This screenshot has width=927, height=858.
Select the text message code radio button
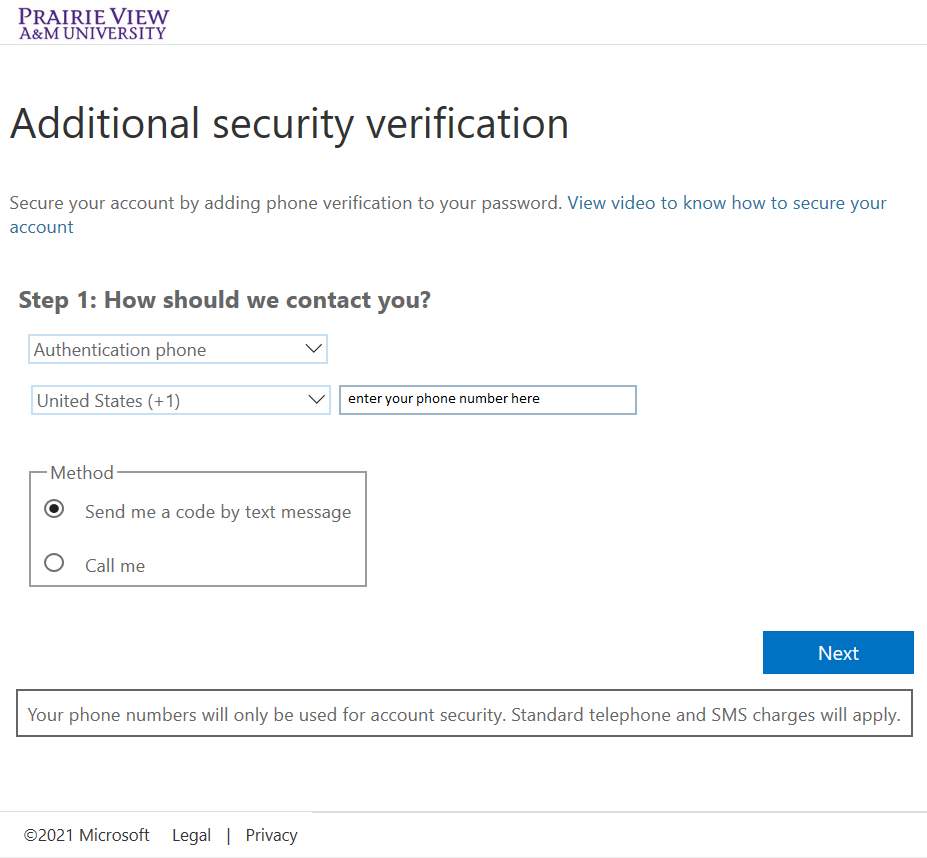point(55,509)
